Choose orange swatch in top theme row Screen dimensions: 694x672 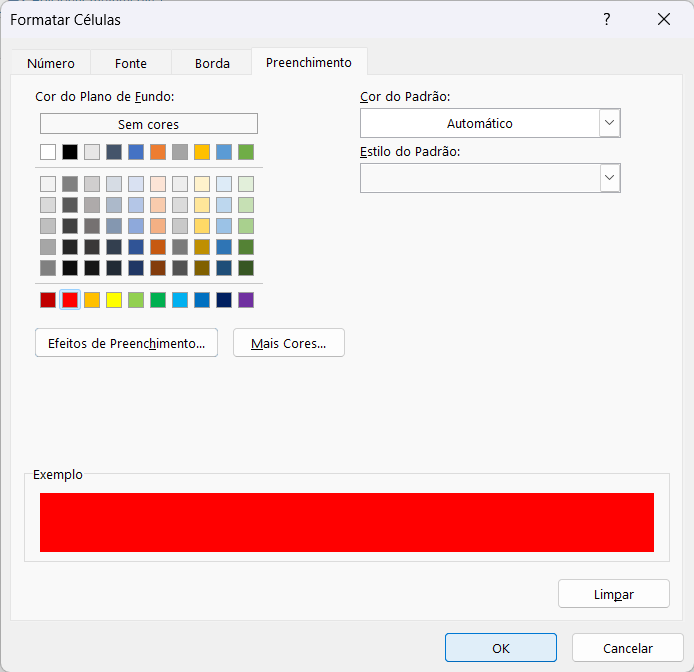pyautogui.click(x=158, y=152)
